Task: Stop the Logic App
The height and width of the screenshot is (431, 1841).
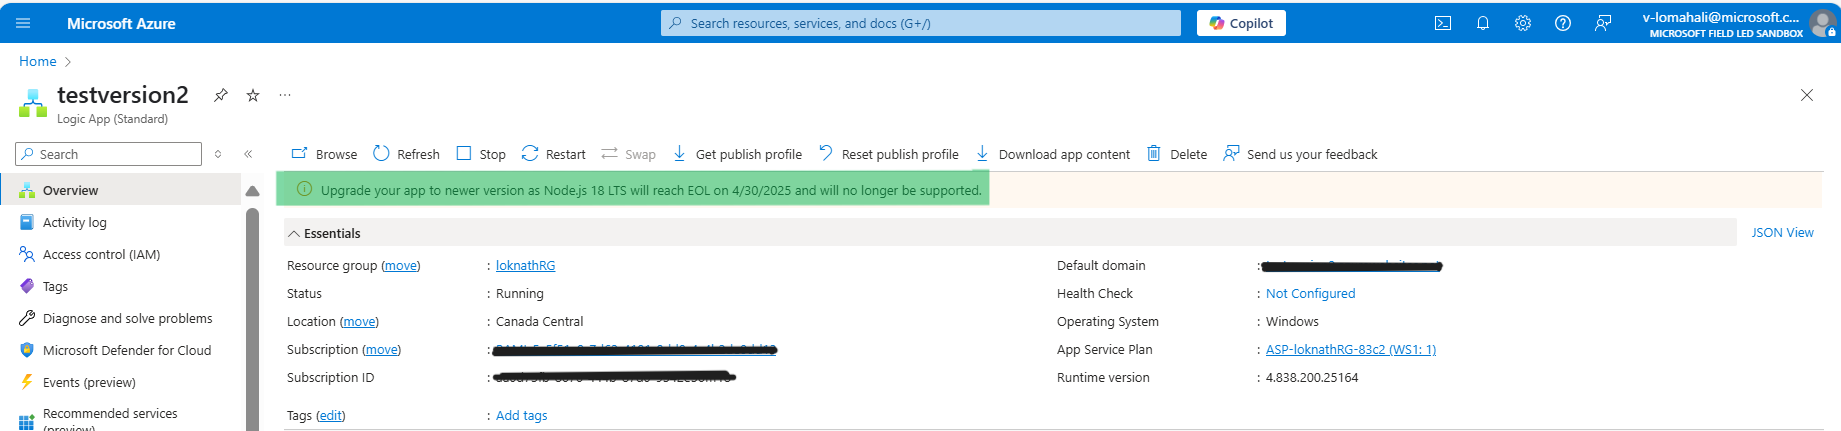Action: (481, 154)
